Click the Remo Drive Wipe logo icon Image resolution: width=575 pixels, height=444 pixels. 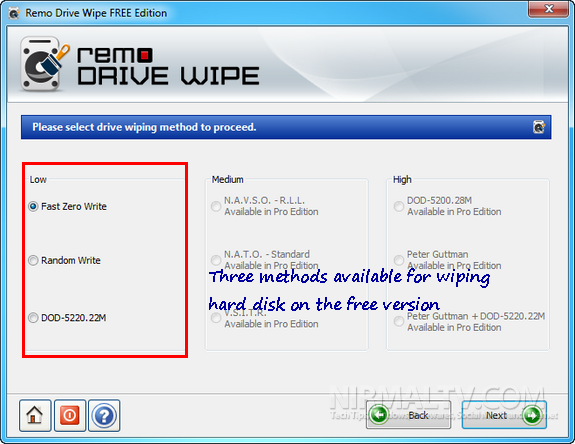click(44, 63)
